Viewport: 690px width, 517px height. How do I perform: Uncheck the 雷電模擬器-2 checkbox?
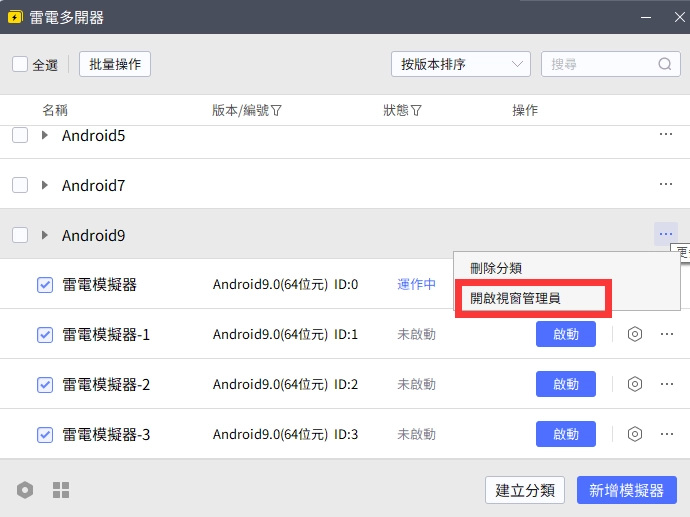[44, 385]
